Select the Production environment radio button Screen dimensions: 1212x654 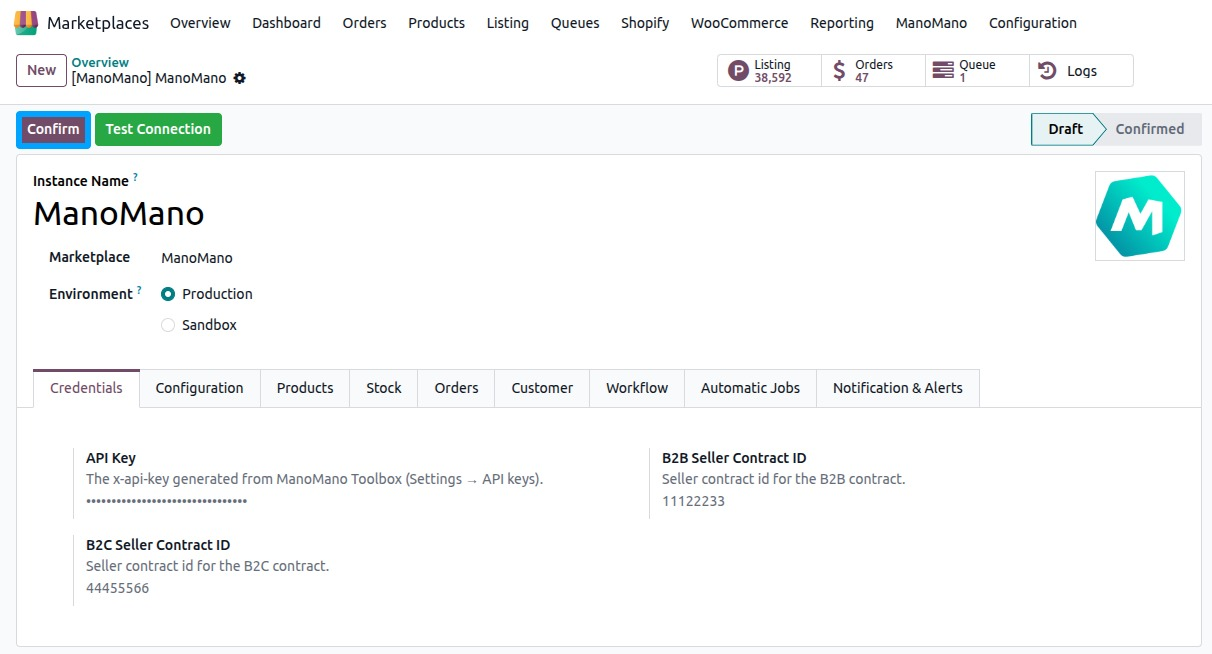pos(168,294)
